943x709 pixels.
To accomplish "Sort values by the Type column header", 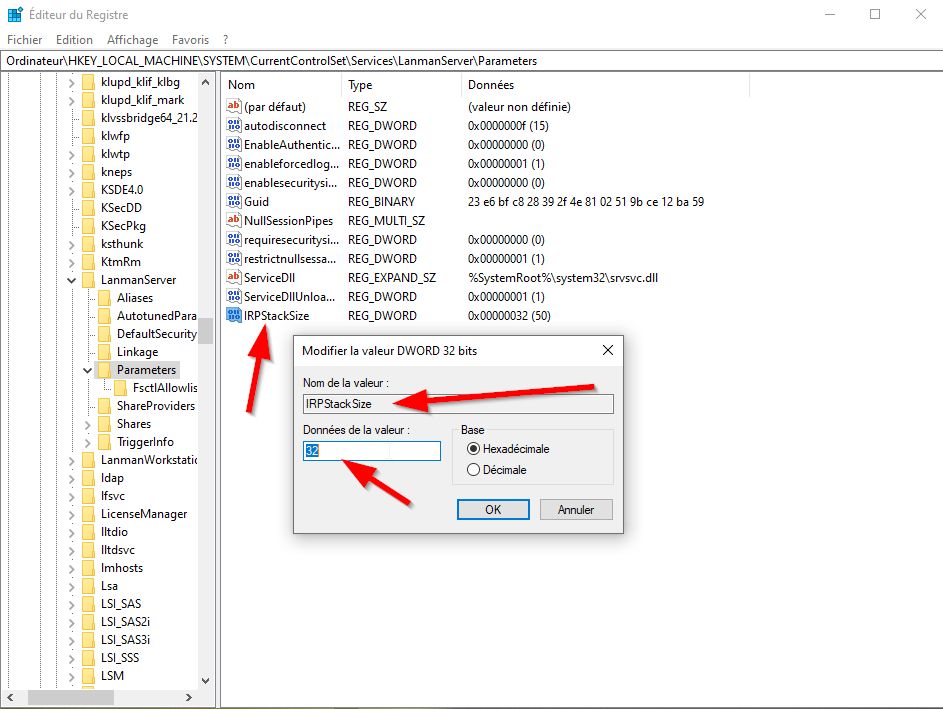I will (401, 85).
